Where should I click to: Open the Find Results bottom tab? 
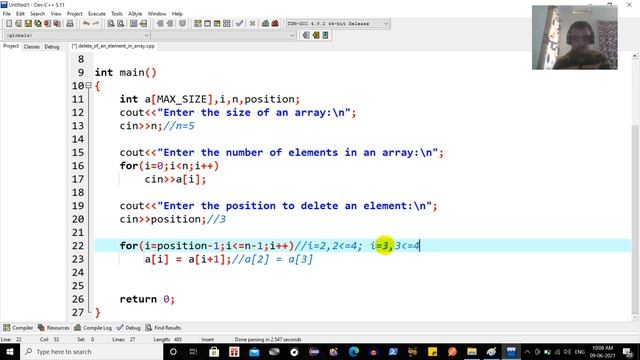(x=163, y=328)
